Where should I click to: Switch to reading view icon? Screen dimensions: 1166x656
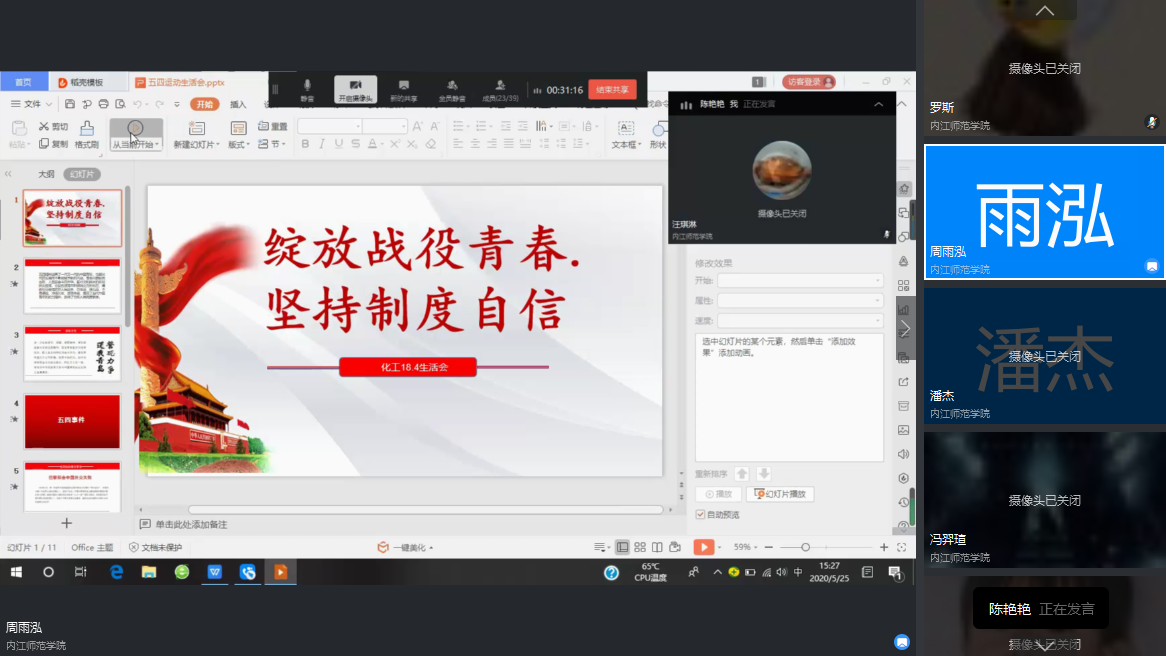click(657, 547)
